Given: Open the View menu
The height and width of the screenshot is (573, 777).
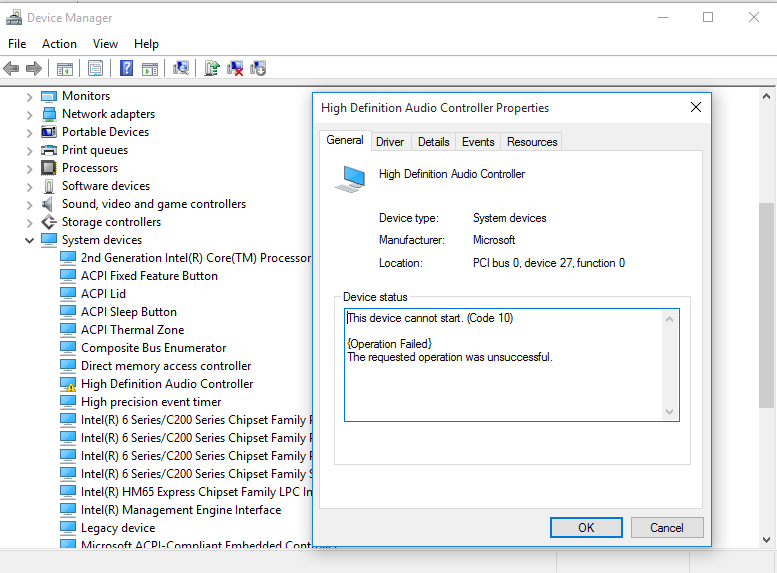Looking at the screenshot, I should [105, 44].
